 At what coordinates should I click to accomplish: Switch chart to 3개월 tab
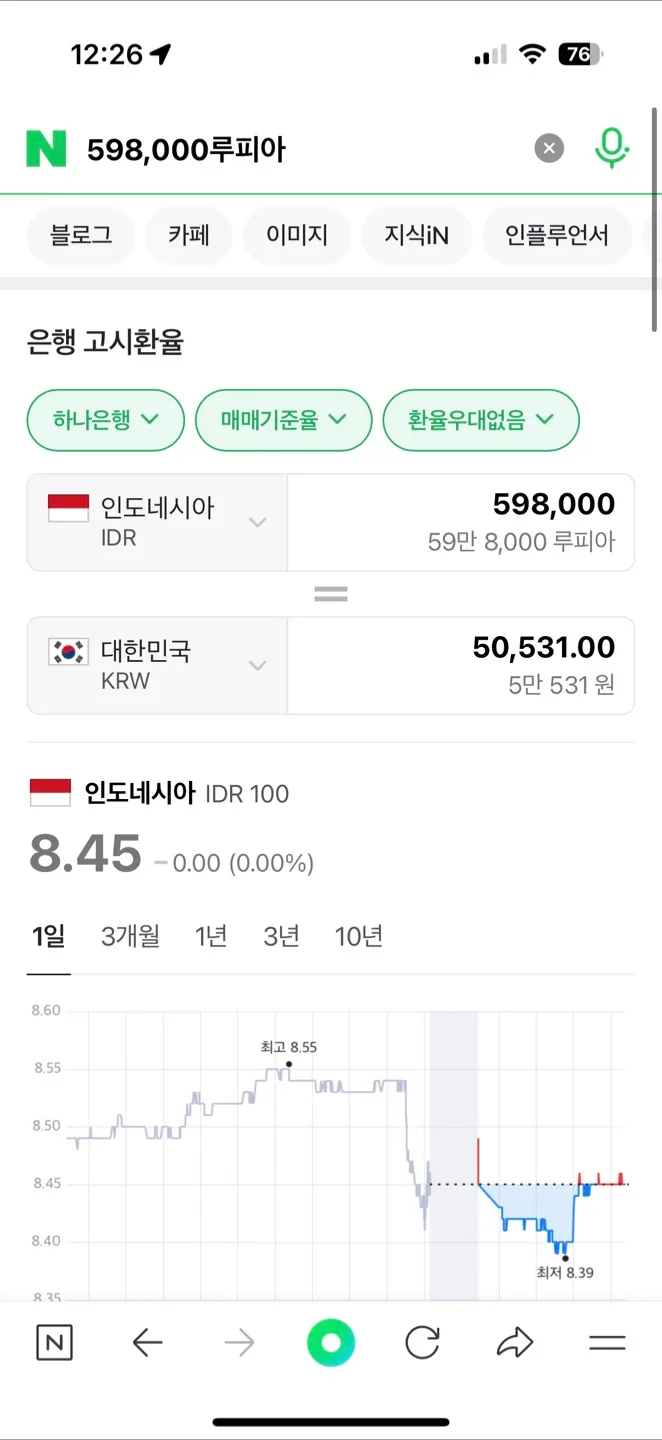point(130,937)
